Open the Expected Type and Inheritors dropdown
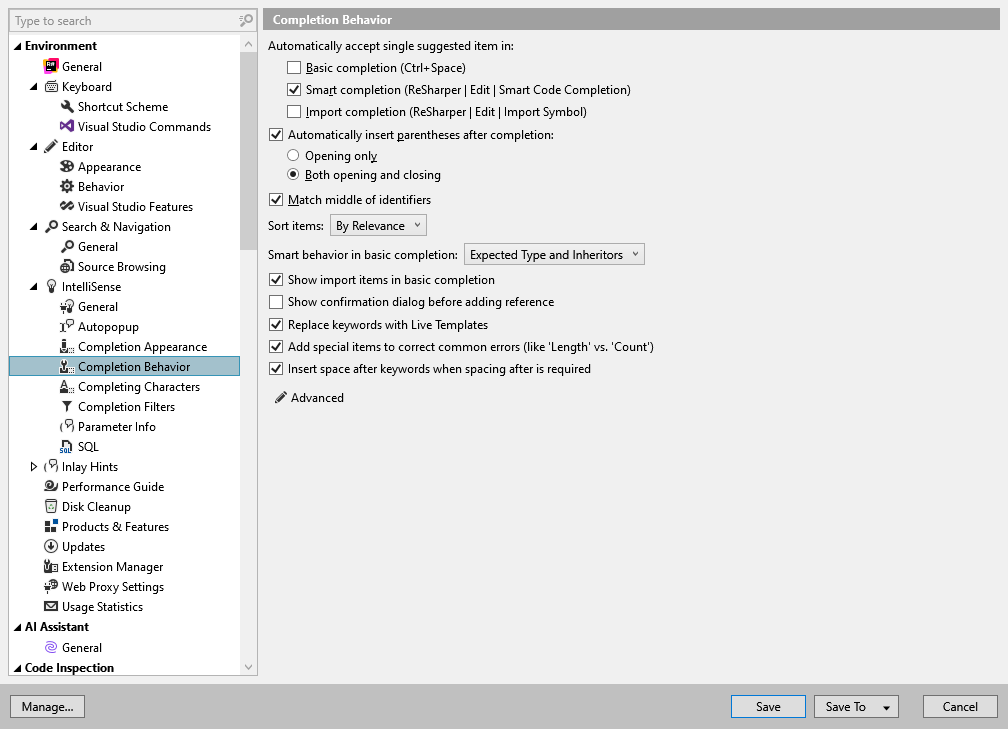The image size is (1008, 729). pos(553,254)
